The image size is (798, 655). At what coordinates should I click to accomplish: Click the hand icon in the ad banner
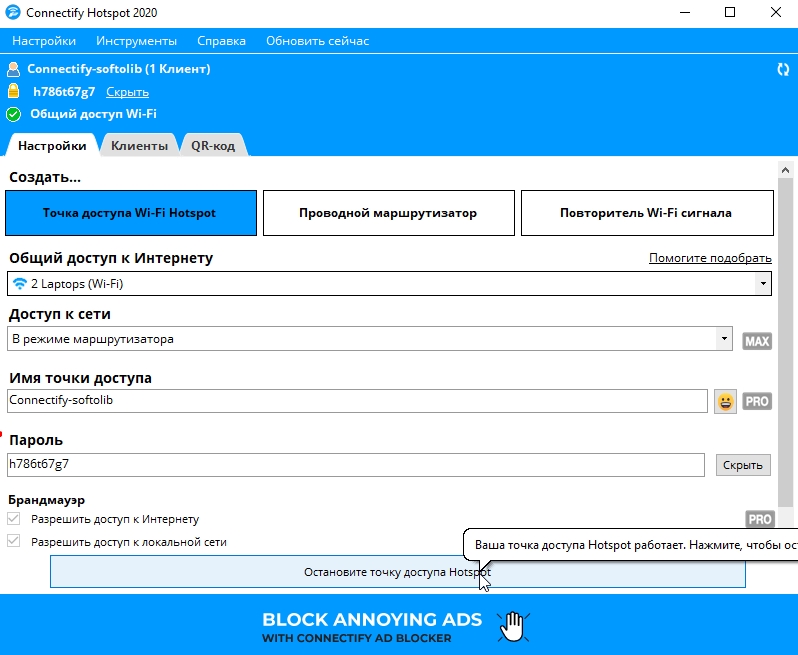point(514,626)
